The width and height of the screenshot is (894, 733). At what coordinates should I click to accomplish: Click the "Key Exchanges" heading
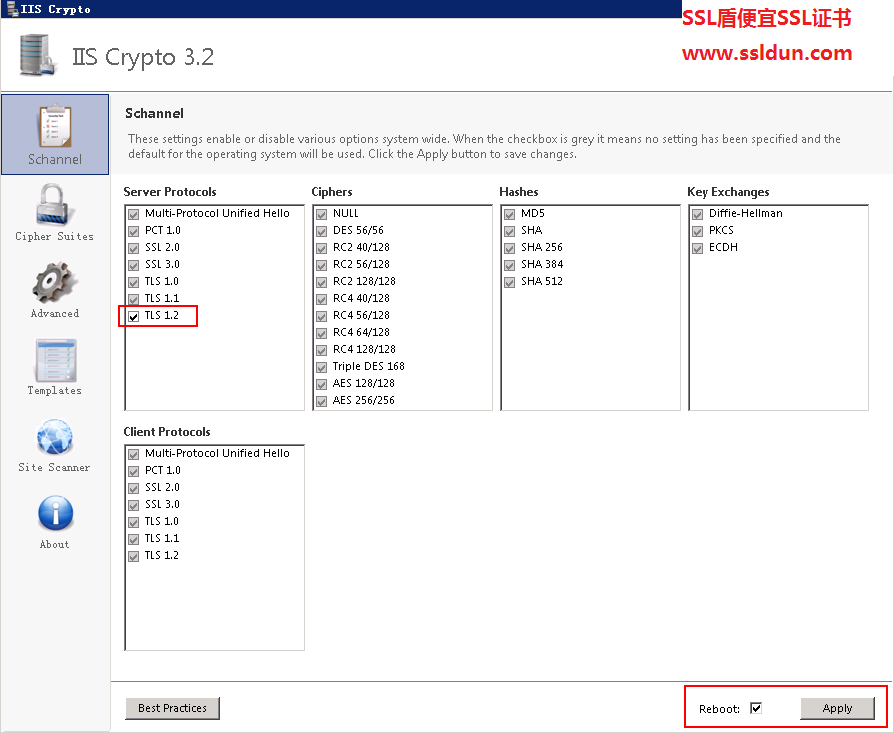click(x=728, y=192)
